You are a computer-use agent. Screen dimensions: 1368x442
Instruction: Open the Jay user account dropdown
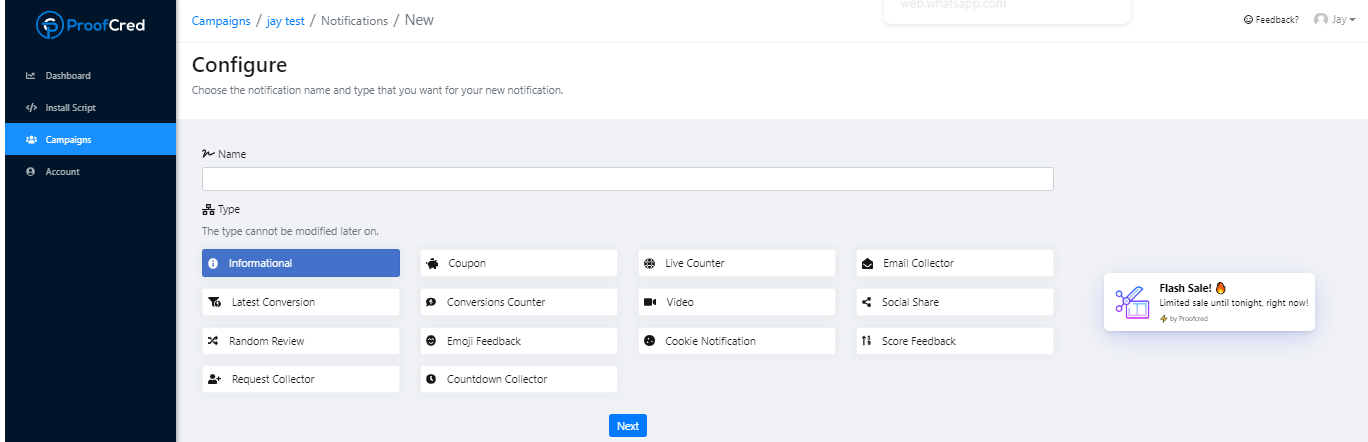pyautogui.click(x=1335, y=20)
